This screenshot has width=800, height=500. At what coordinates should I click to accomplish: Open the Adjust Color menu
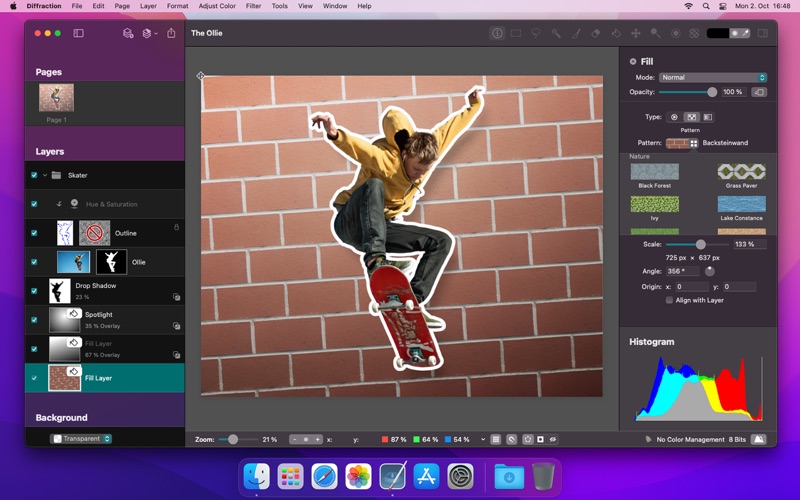(216, 6)
